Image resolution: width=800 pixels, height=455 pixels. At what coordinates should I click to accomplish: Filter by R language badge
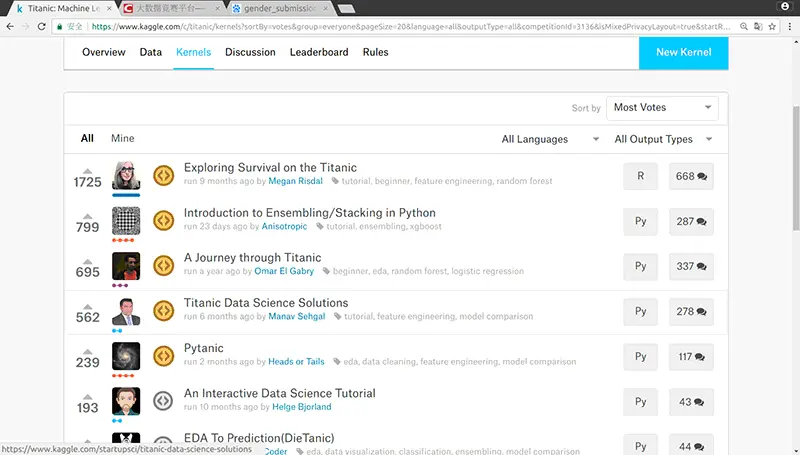pyautogui.click(x=640, y=176)
